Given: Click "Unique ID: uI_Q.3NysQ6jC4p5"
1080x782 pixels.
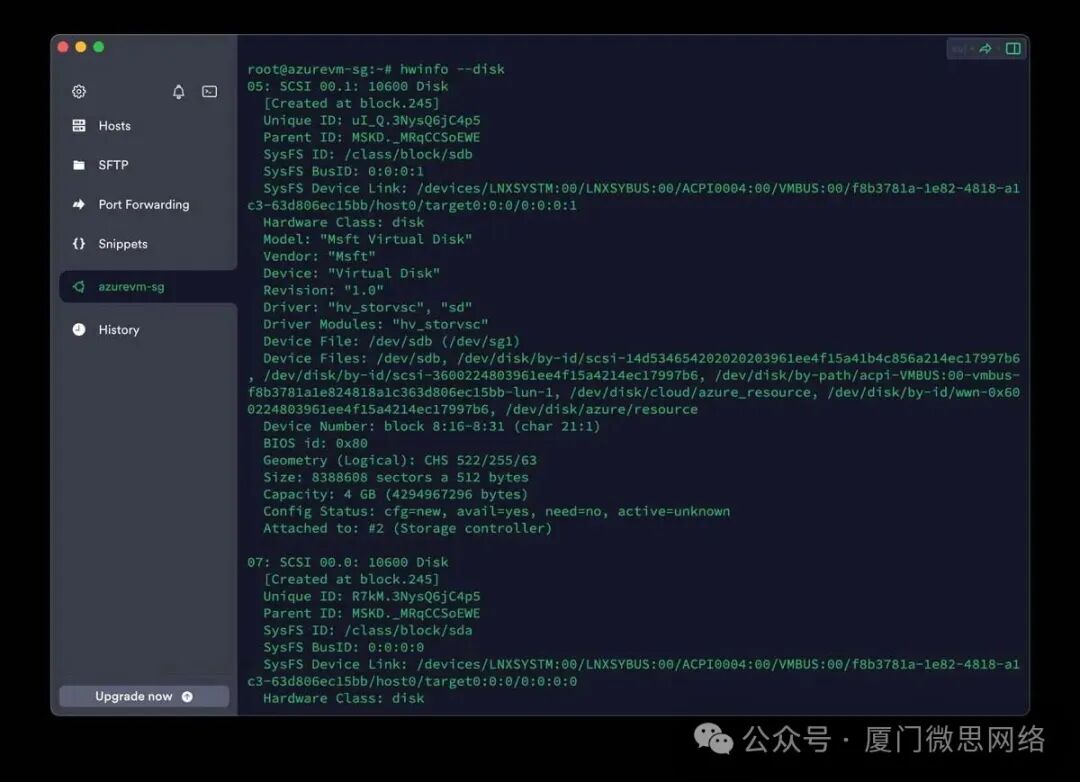Looking at the screenshot, I should [372, 121].
